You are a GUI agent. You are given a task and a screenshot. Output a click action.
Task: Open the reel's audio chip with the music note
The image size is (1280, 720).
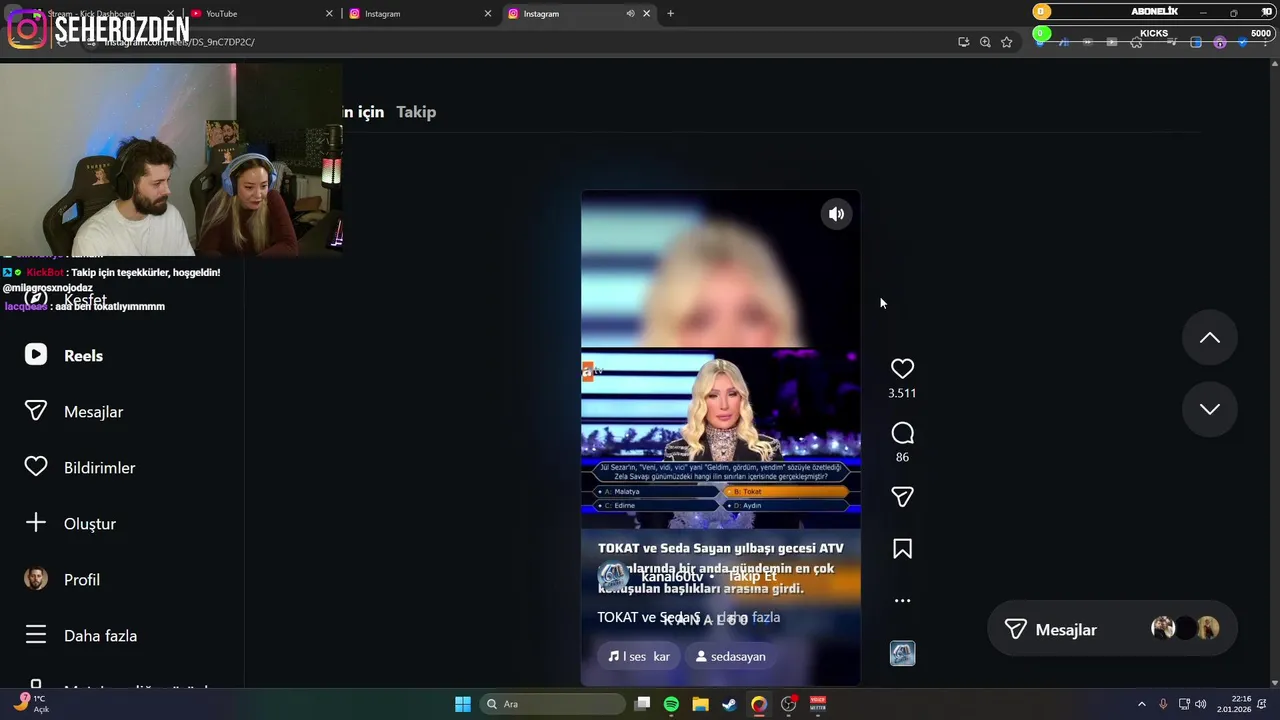639,656
